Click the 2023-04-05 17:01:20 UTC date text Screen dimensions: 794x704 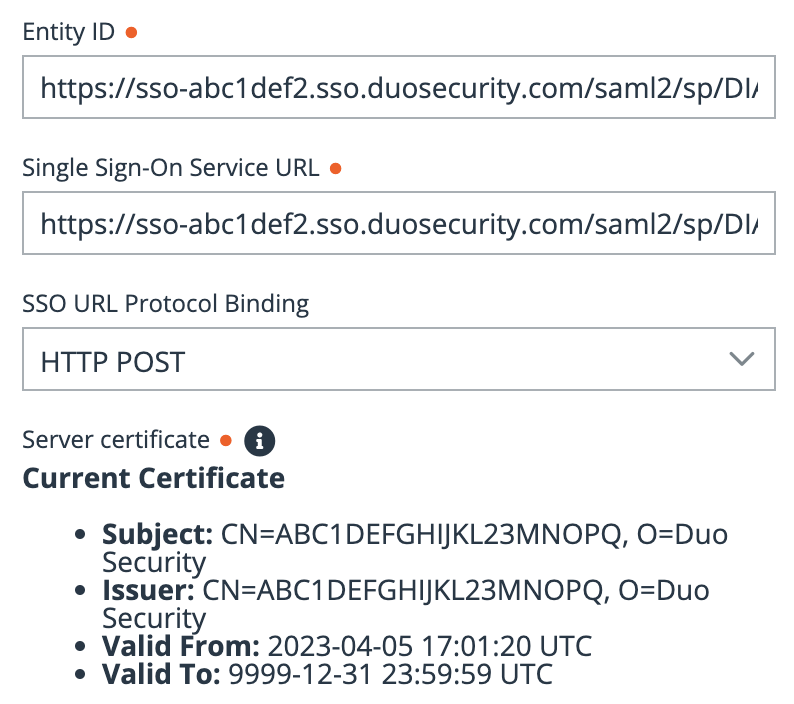(x=430, y=645)
